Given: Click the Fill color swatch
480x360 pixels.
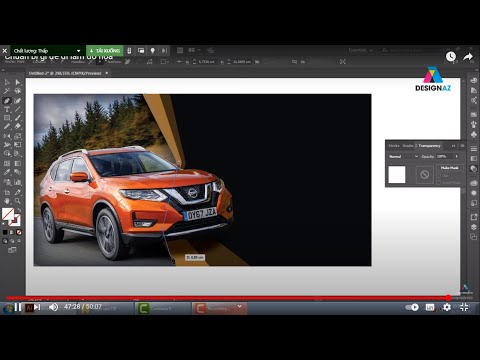Looking at the screenshot, I should (8, 214).
